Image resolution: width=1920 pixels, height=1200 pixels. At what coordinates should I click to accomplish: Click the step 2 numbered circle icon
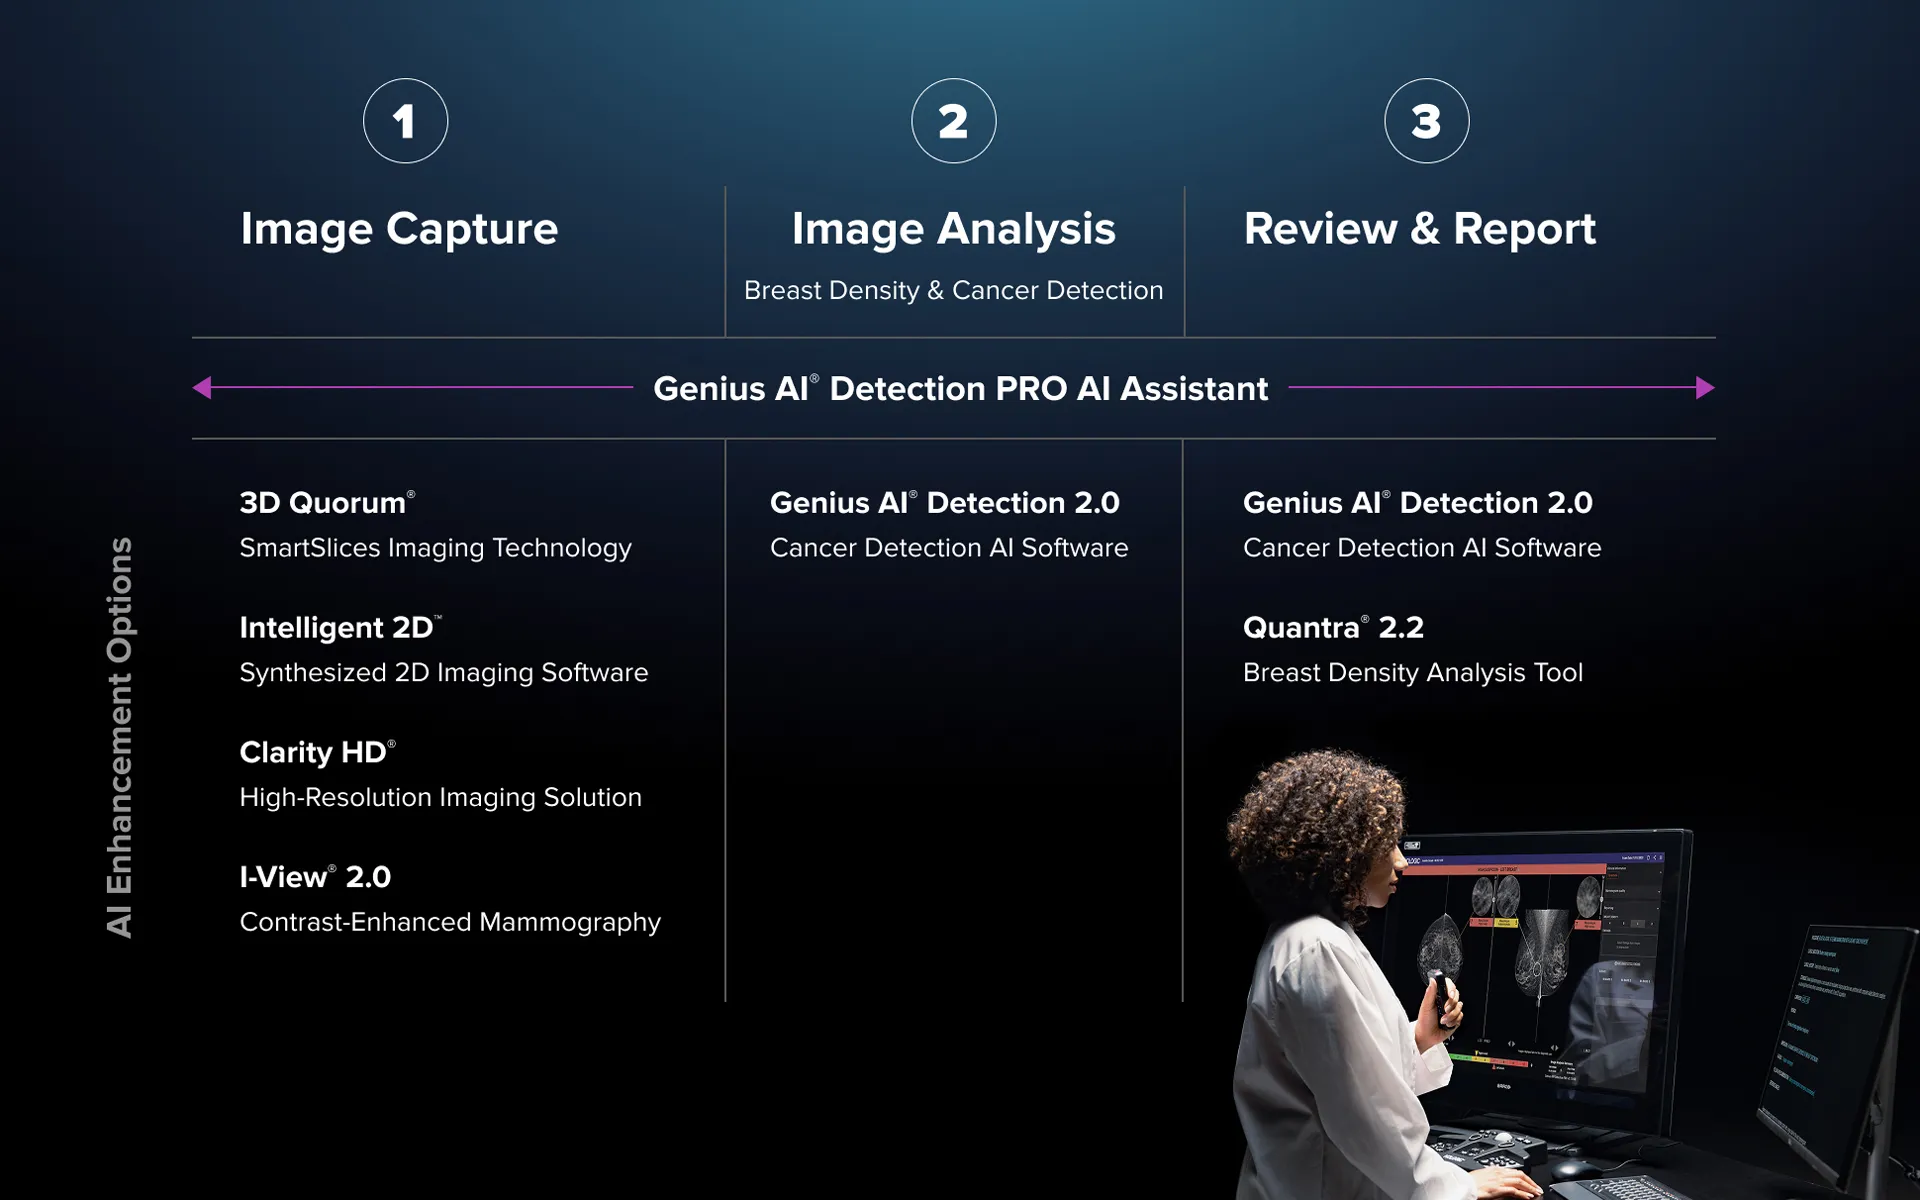[x=953, y=120]
